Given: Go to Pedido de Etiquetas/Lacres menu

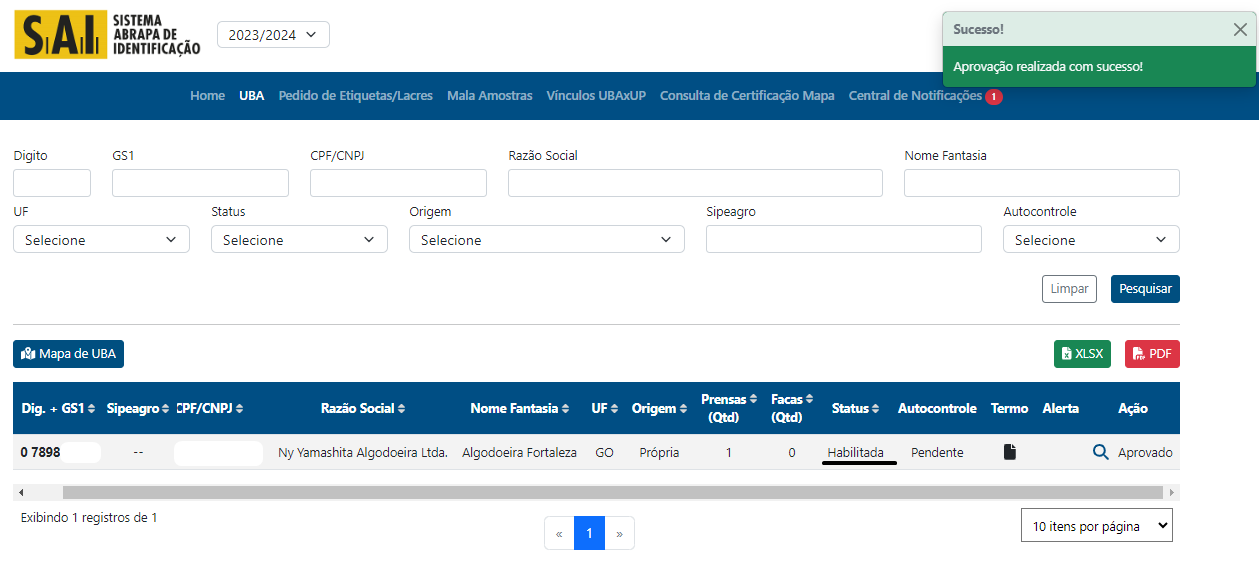Looking at the screenshot, I should 355,96.
